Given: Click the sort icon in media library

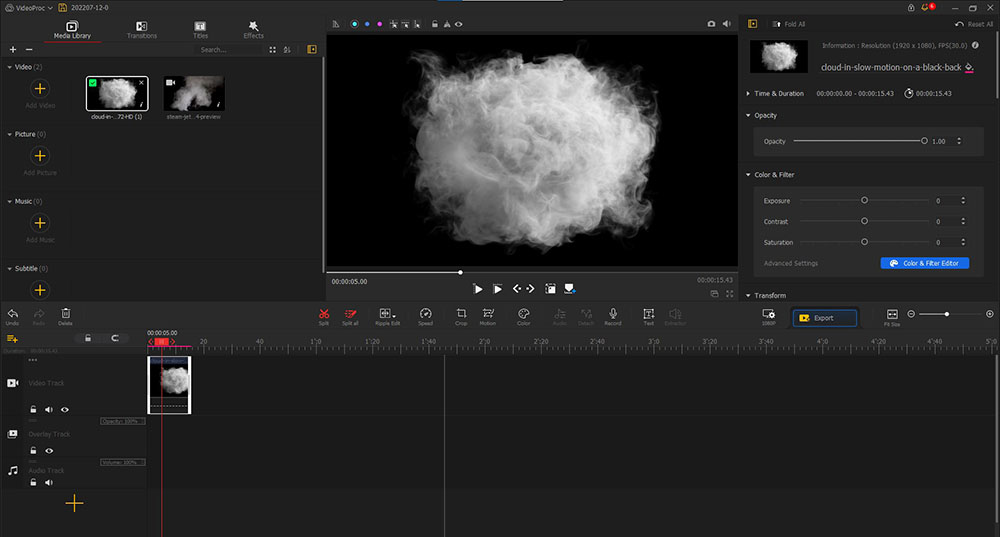Looking at the screenshot, I should (x=287, y=50).
